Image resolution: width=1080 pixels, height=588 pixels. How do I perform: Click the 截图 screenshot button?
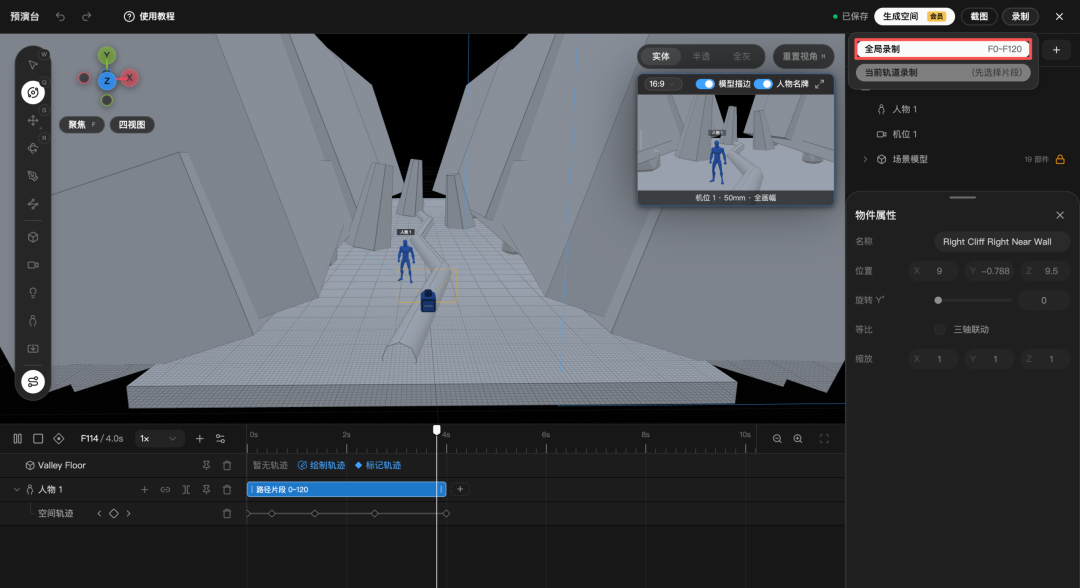click(x=979, y=17)
